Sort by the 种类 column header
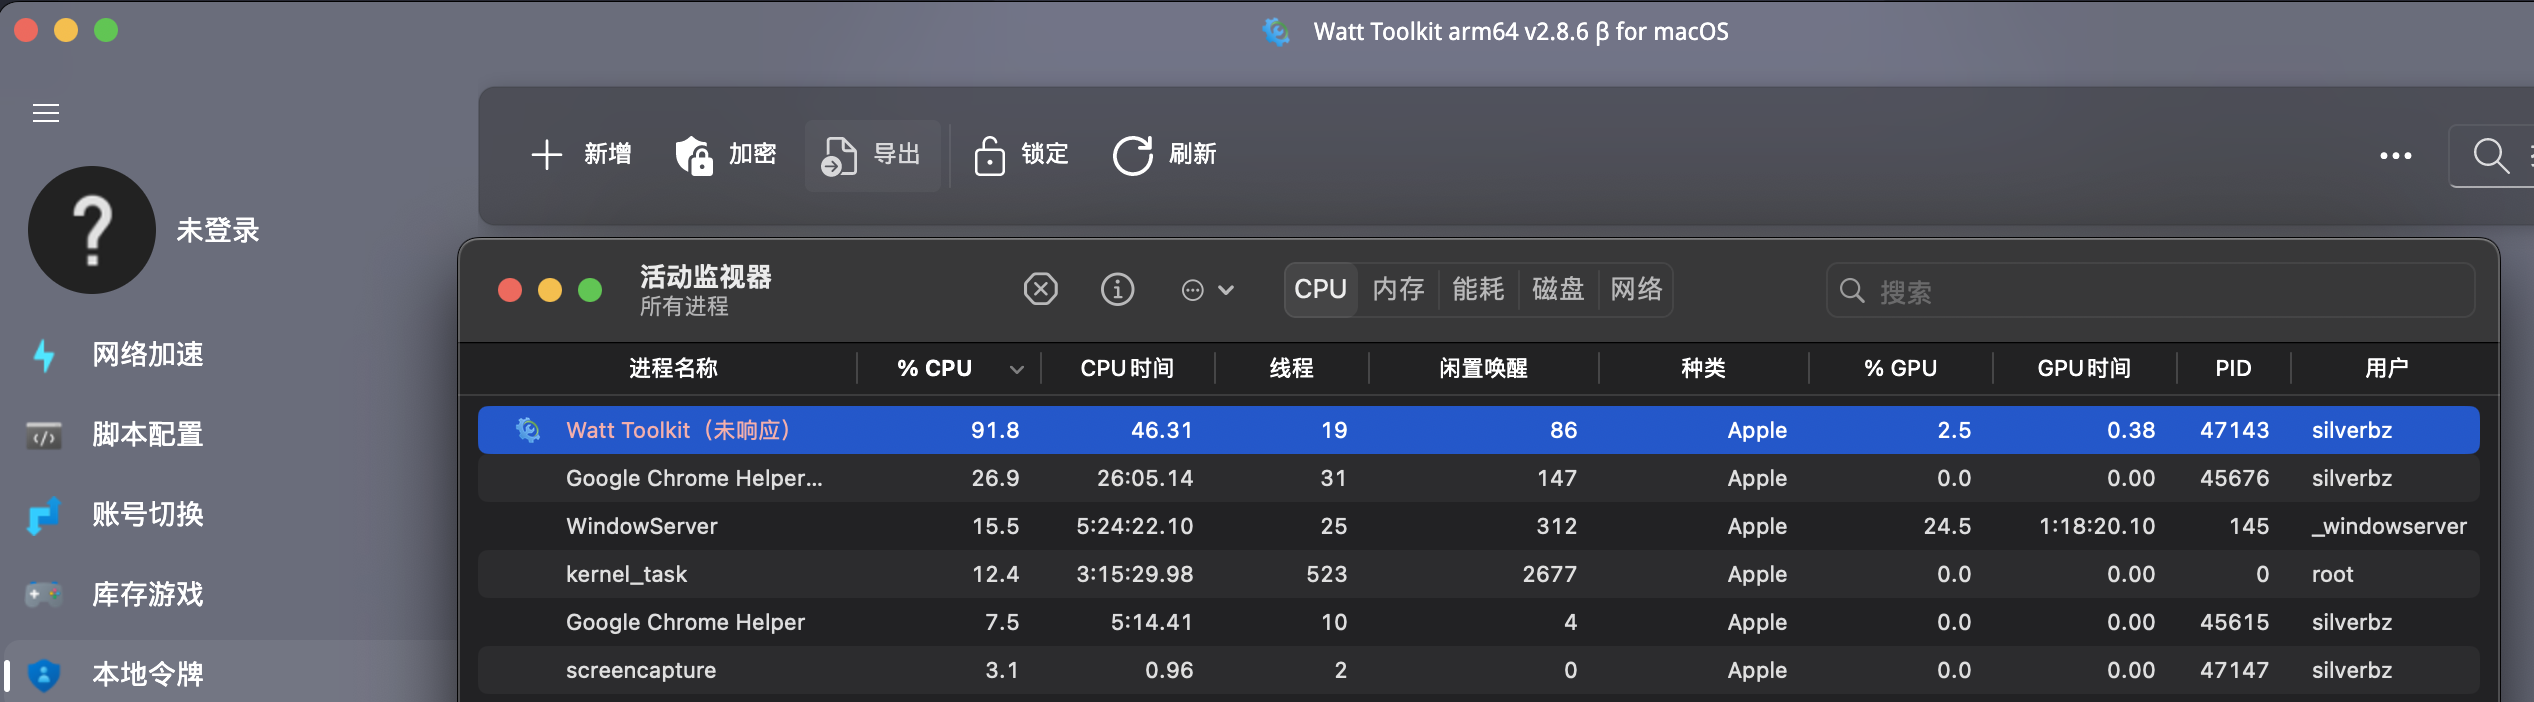 pos(1703,369)
